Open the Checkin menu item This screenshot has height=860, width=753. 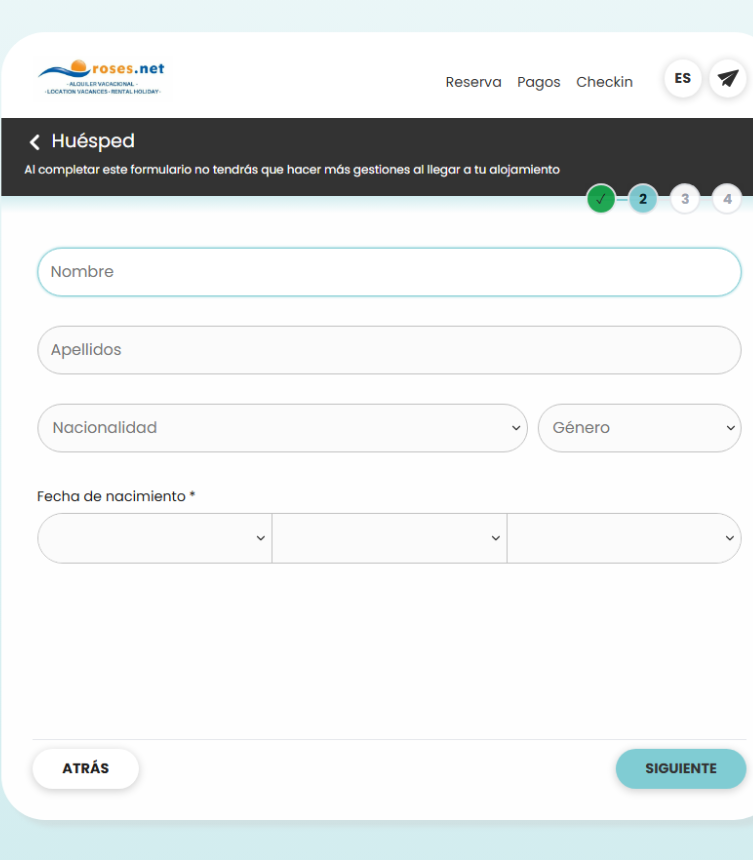tap(604, 82)
